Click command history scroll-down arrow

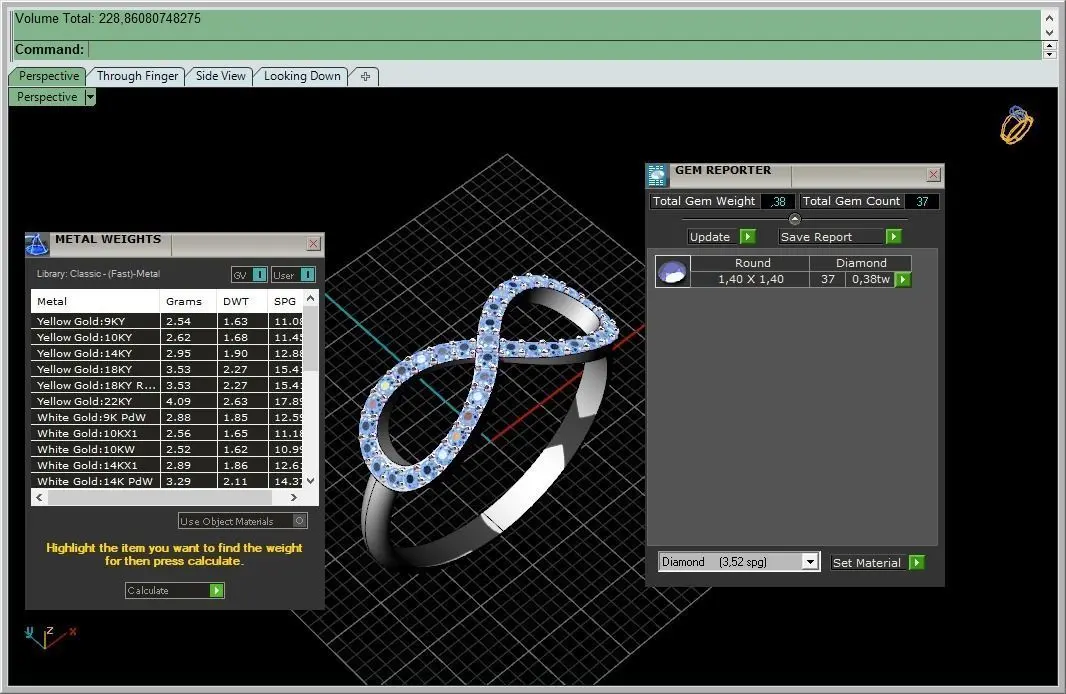(x=1049, y=32)
